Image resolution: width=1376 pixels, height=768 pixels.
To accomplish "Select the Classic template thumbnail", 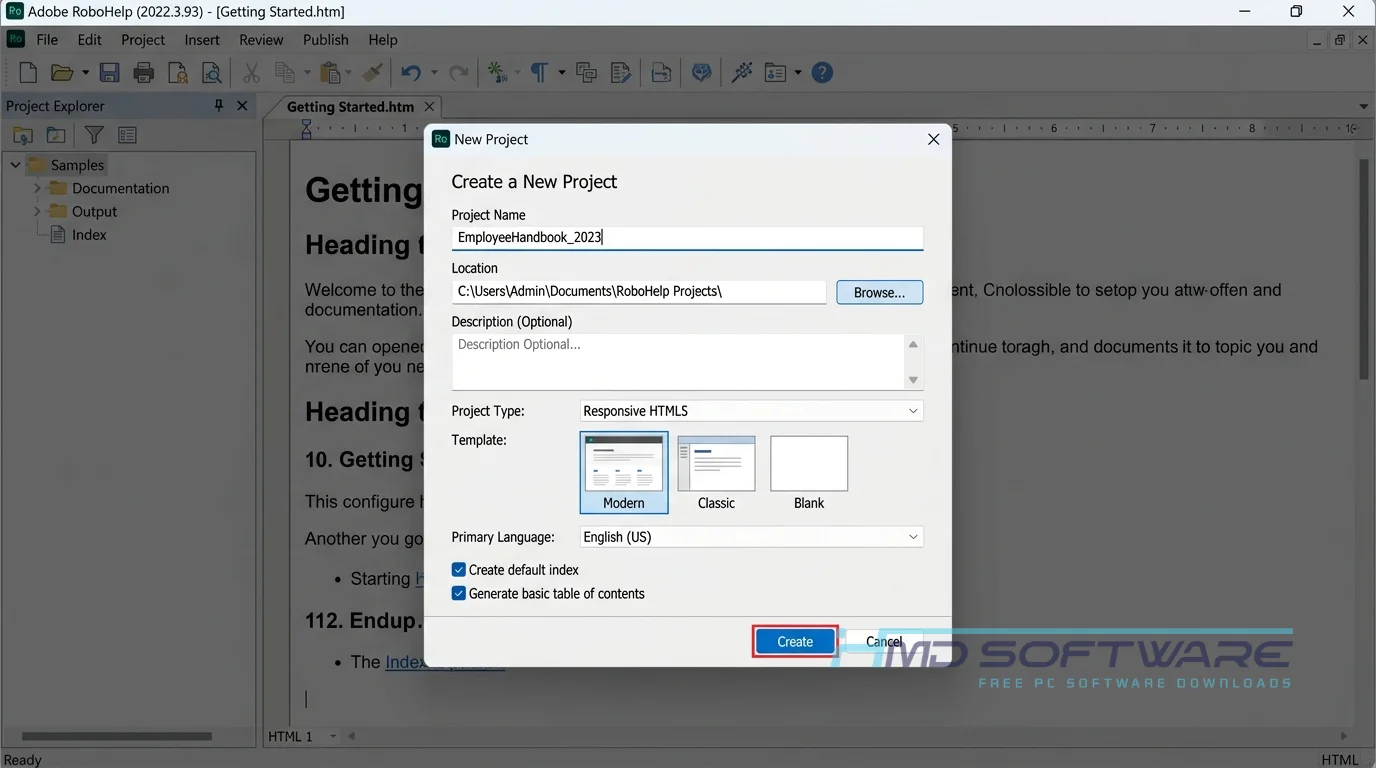I will pyautogui.click(x=716, y=472).
